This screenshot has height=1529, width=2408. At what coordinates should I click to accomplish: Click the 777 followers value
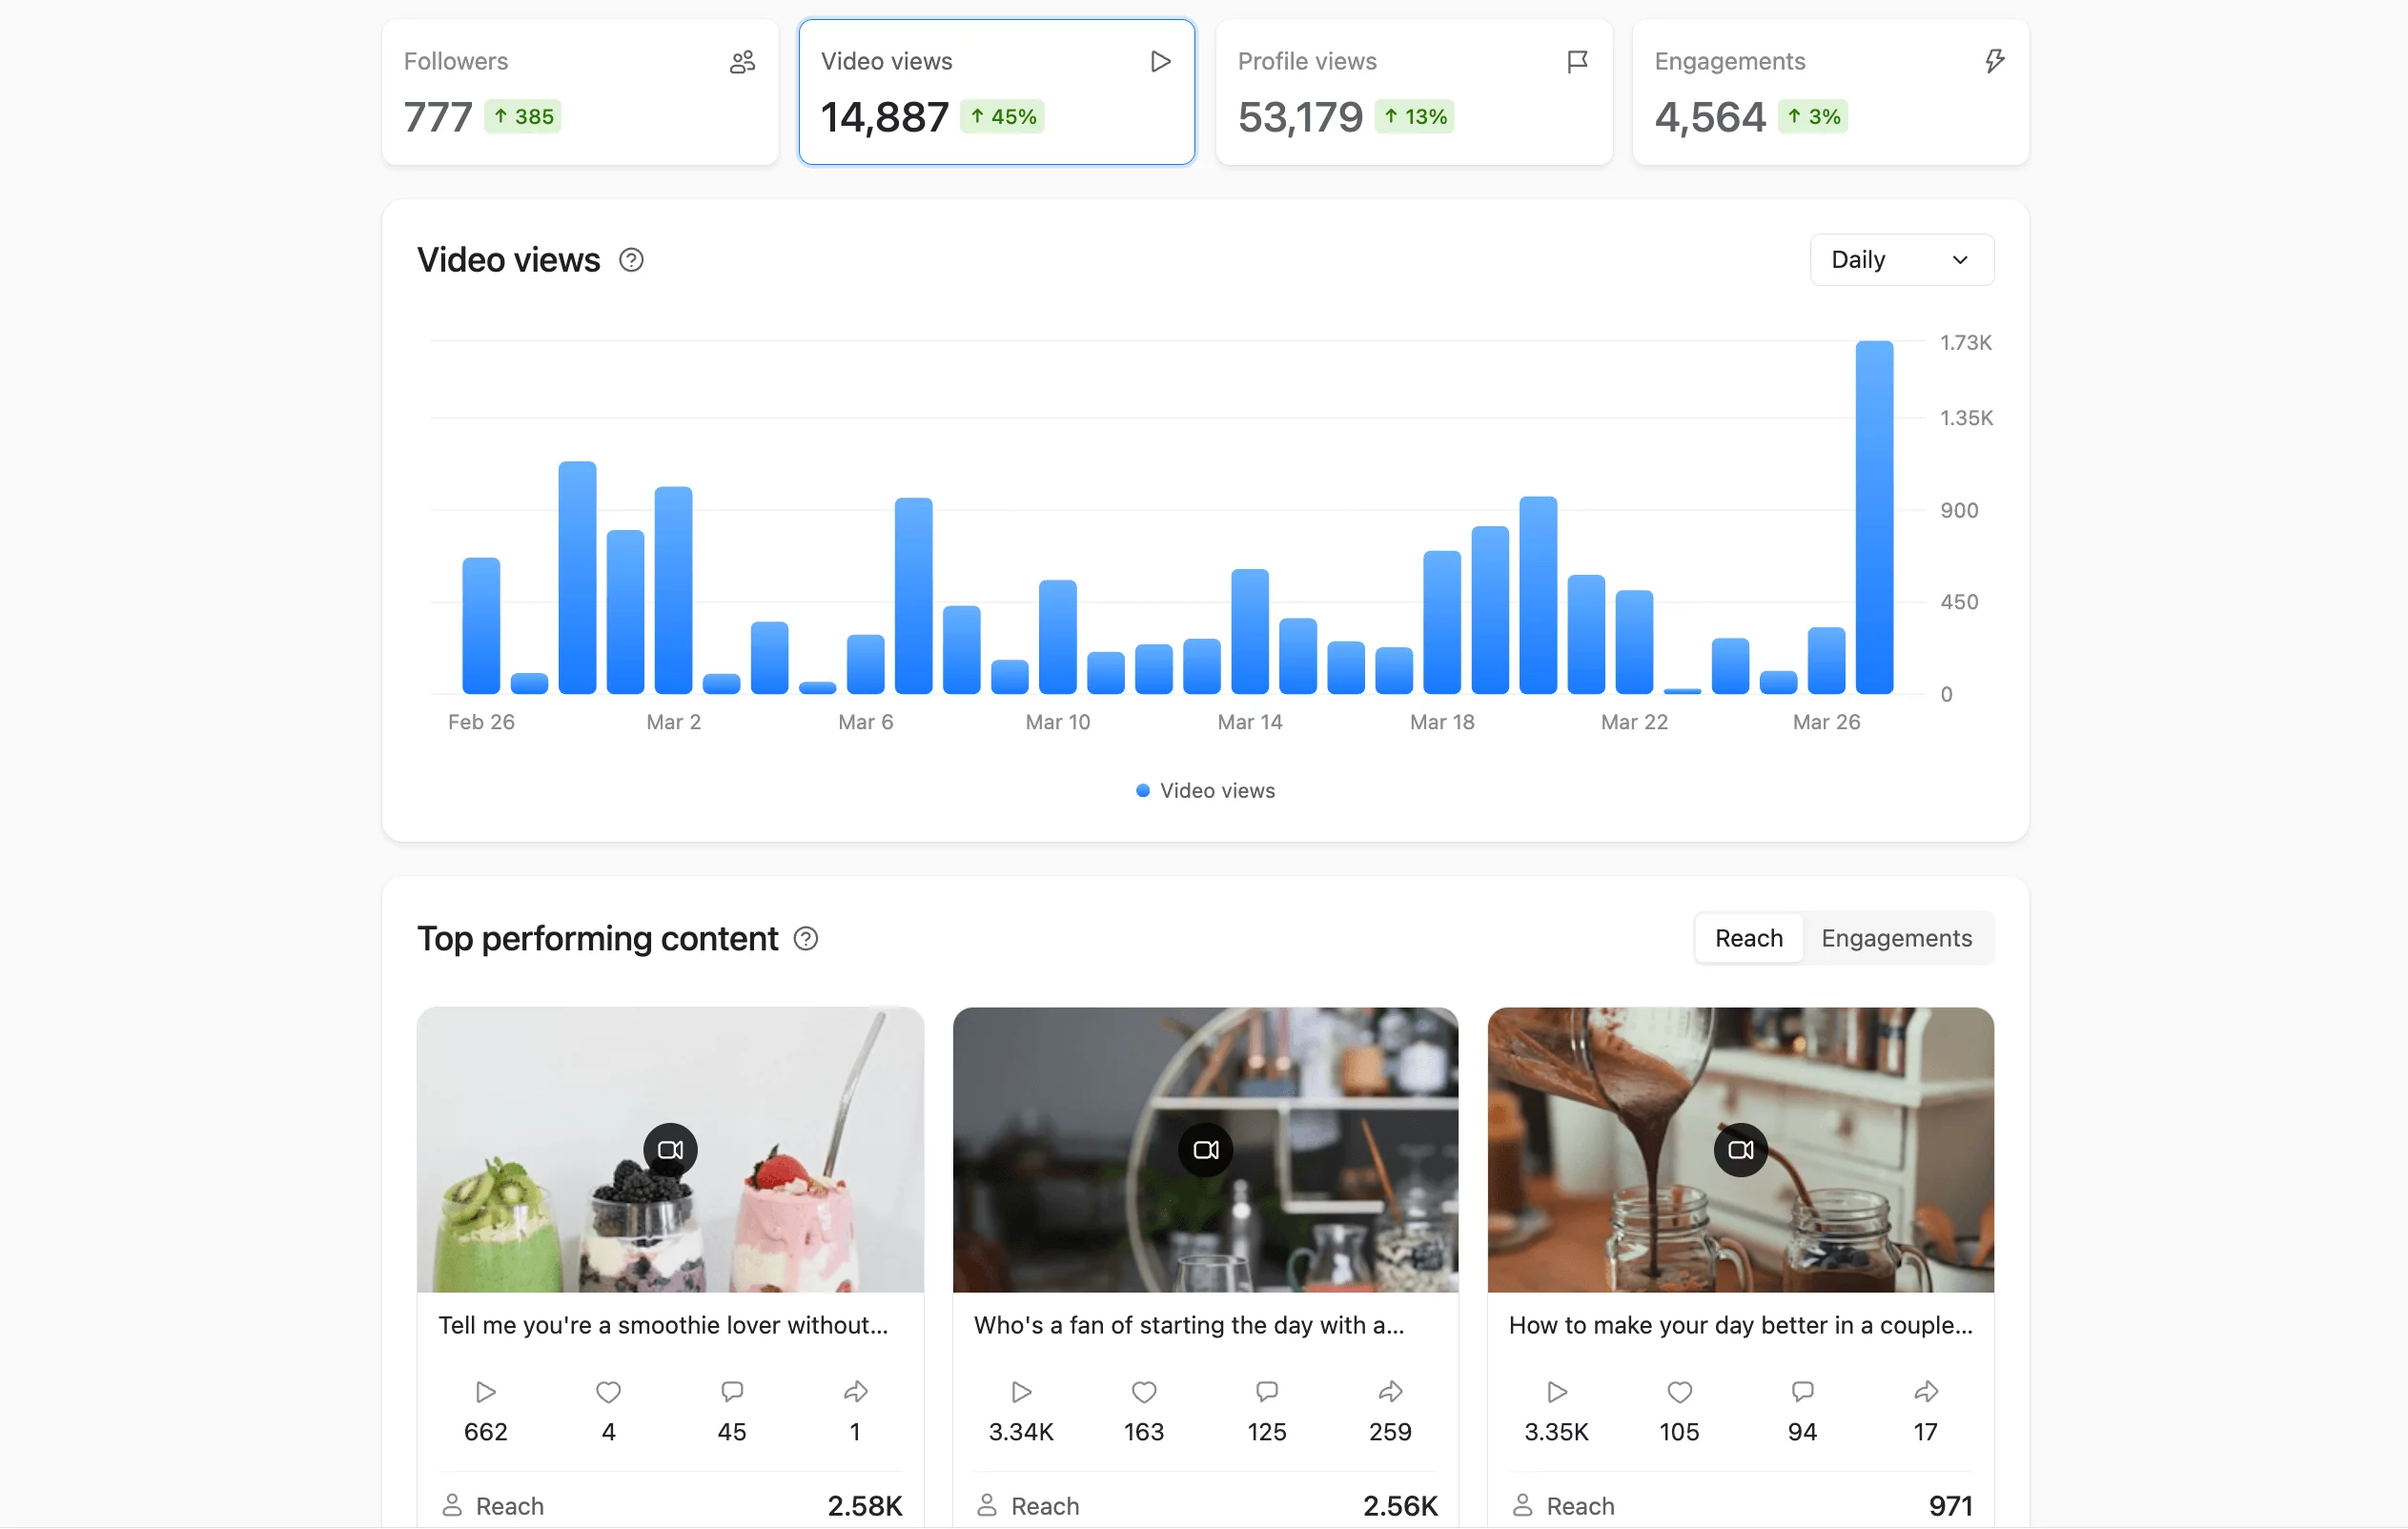point(438,117)
